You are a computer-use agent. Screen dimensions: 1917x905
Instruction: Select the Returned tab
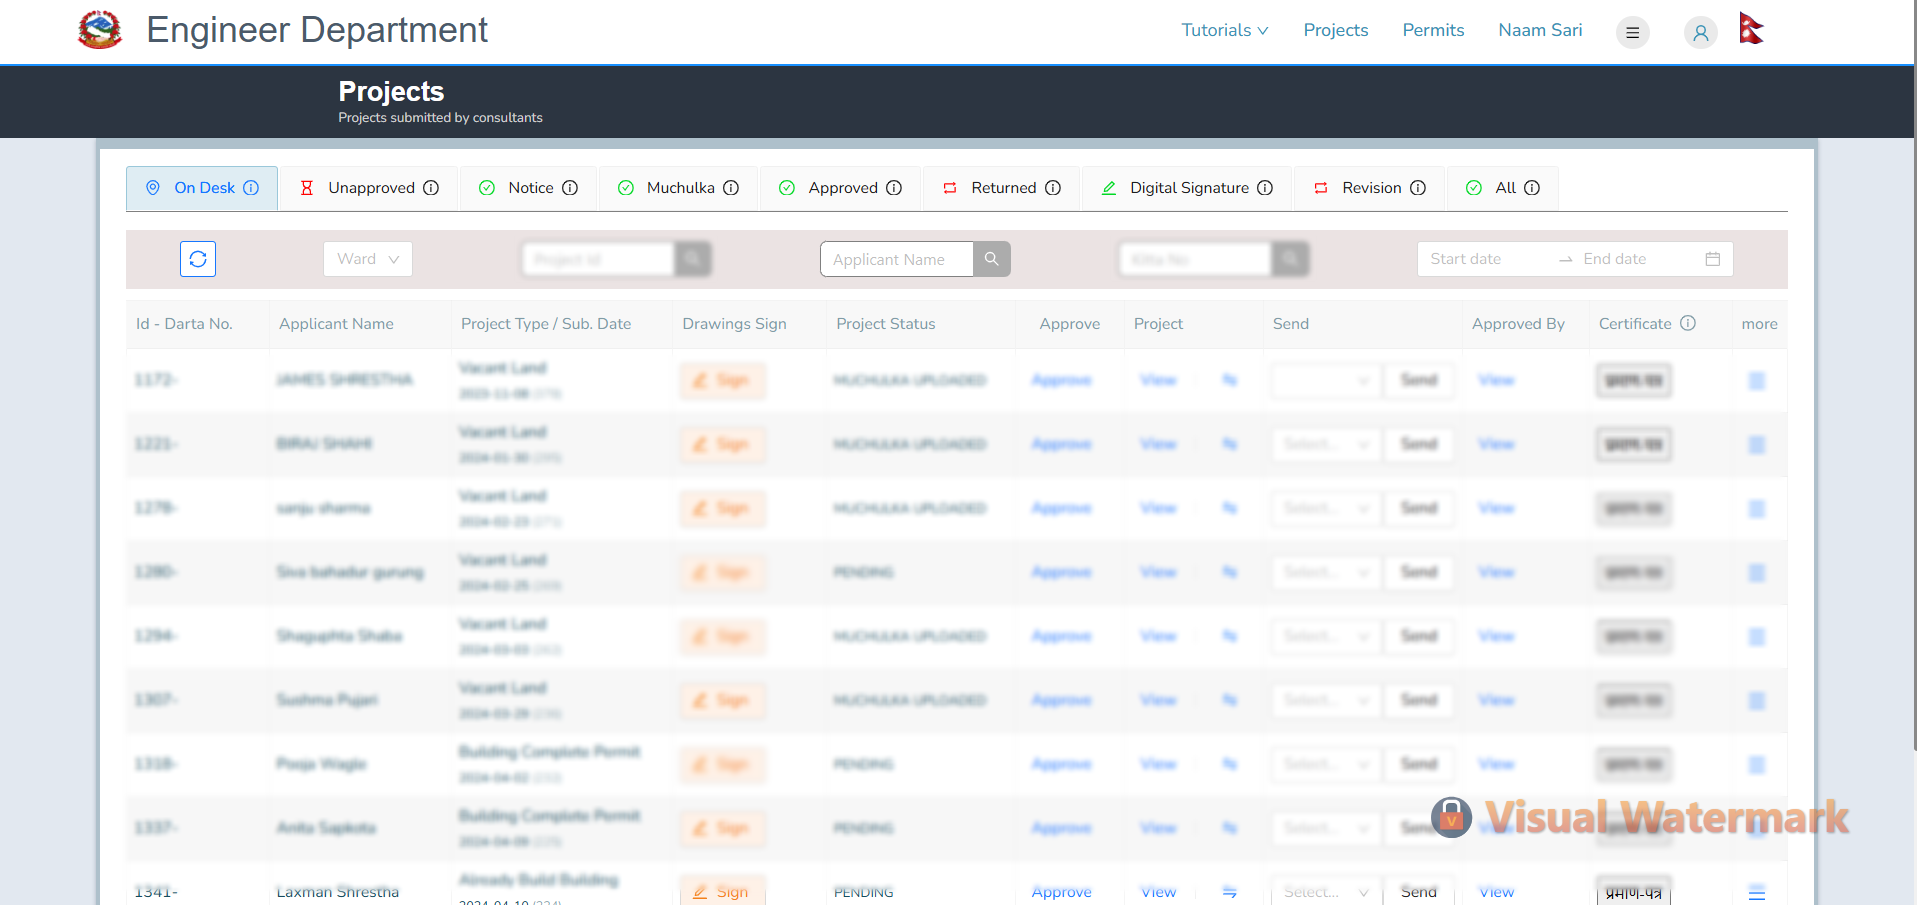point(1003,188)
